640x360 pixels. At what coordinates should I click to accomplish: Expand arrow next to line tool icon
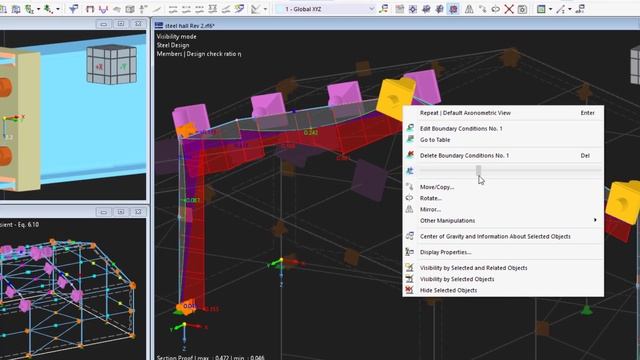pos(570,9)
